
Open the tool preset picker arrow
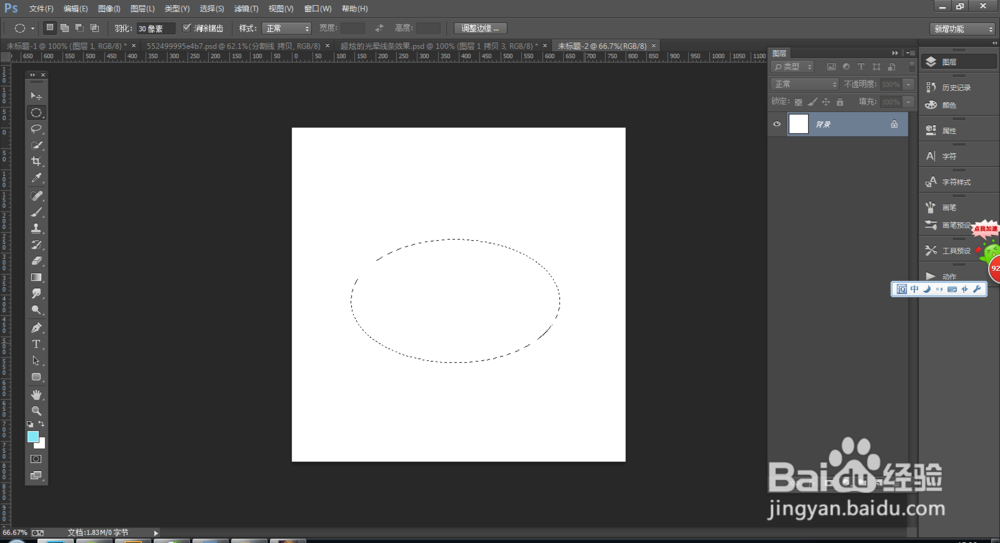click(33, 29)
